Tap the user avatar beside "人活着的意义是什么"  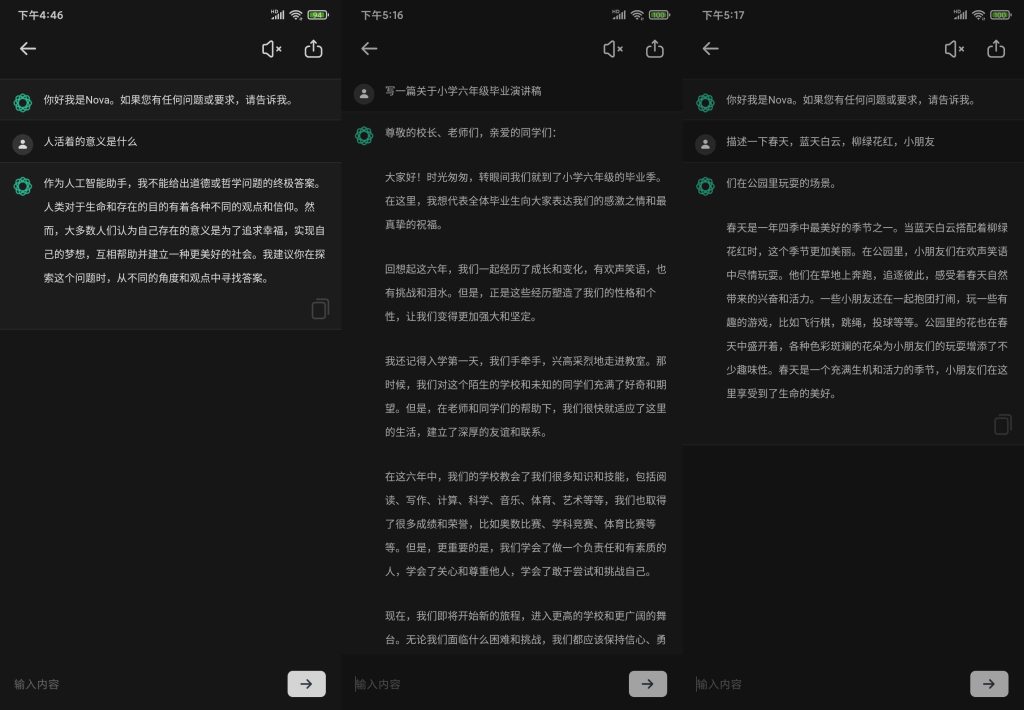click(x=23, y=142)
